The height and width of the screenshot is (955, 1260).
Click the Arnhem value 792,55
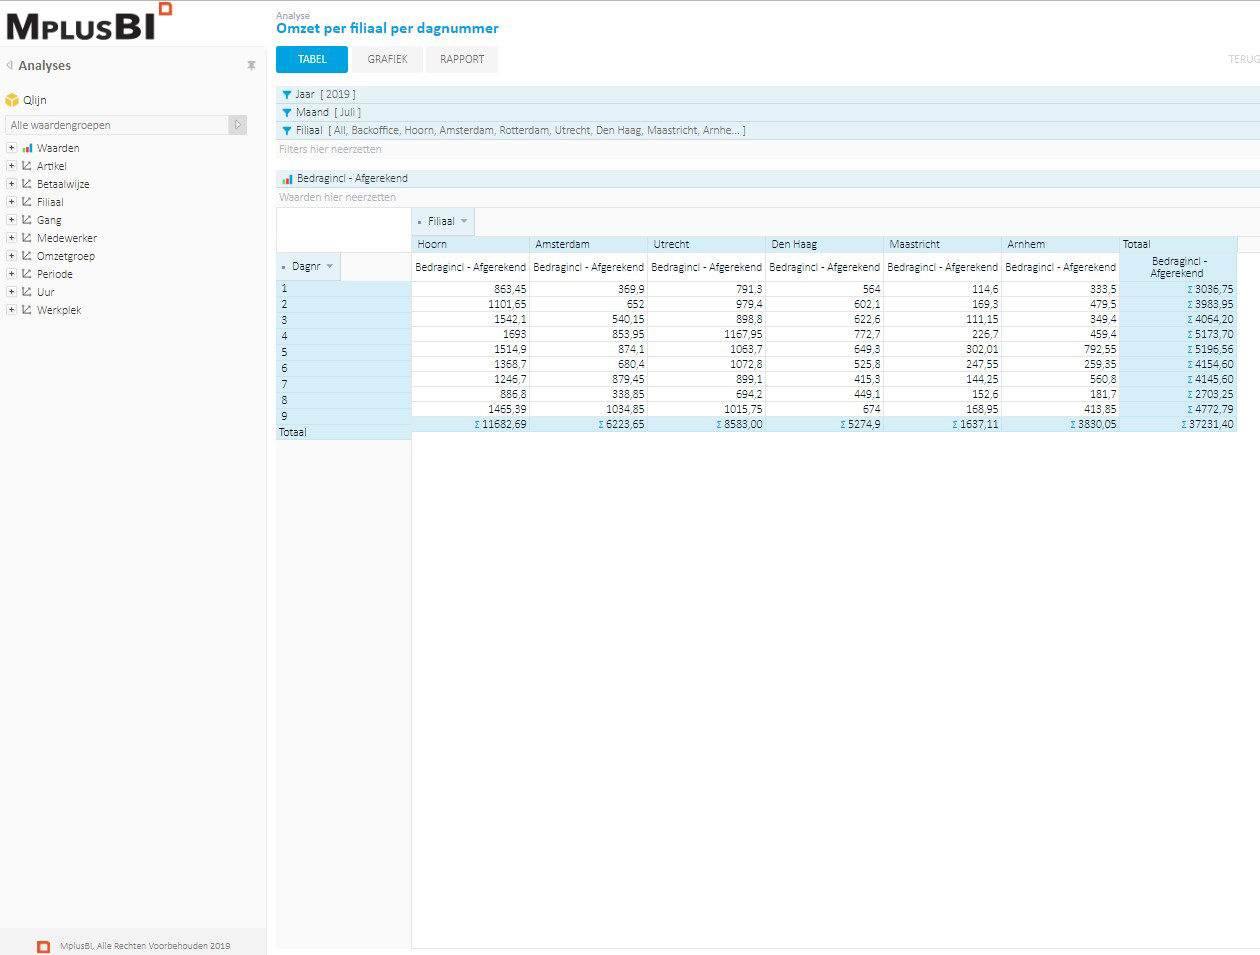1100,349
